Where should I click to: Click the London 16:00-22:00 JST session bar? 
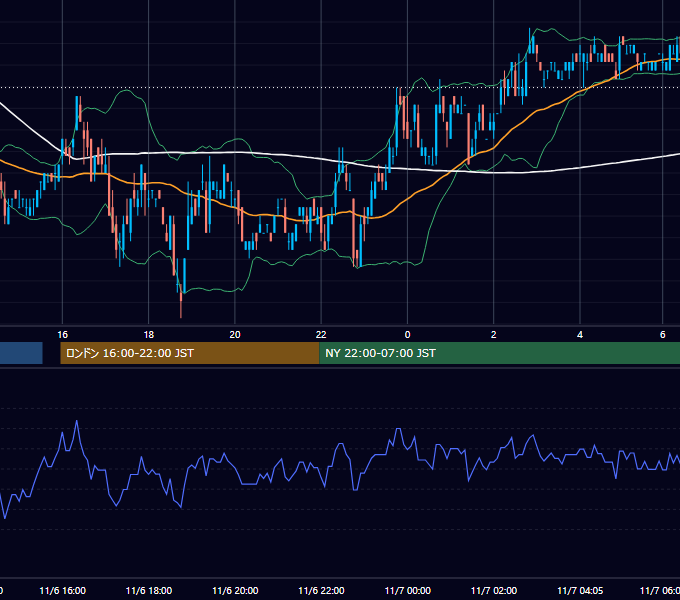(x=190, y=353)
